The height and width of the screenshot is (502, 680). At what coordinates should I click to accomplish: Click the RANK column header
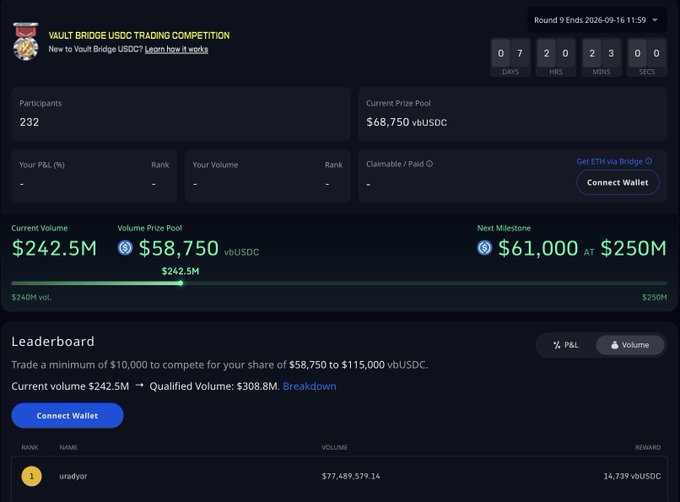click(x=30, y=447)
